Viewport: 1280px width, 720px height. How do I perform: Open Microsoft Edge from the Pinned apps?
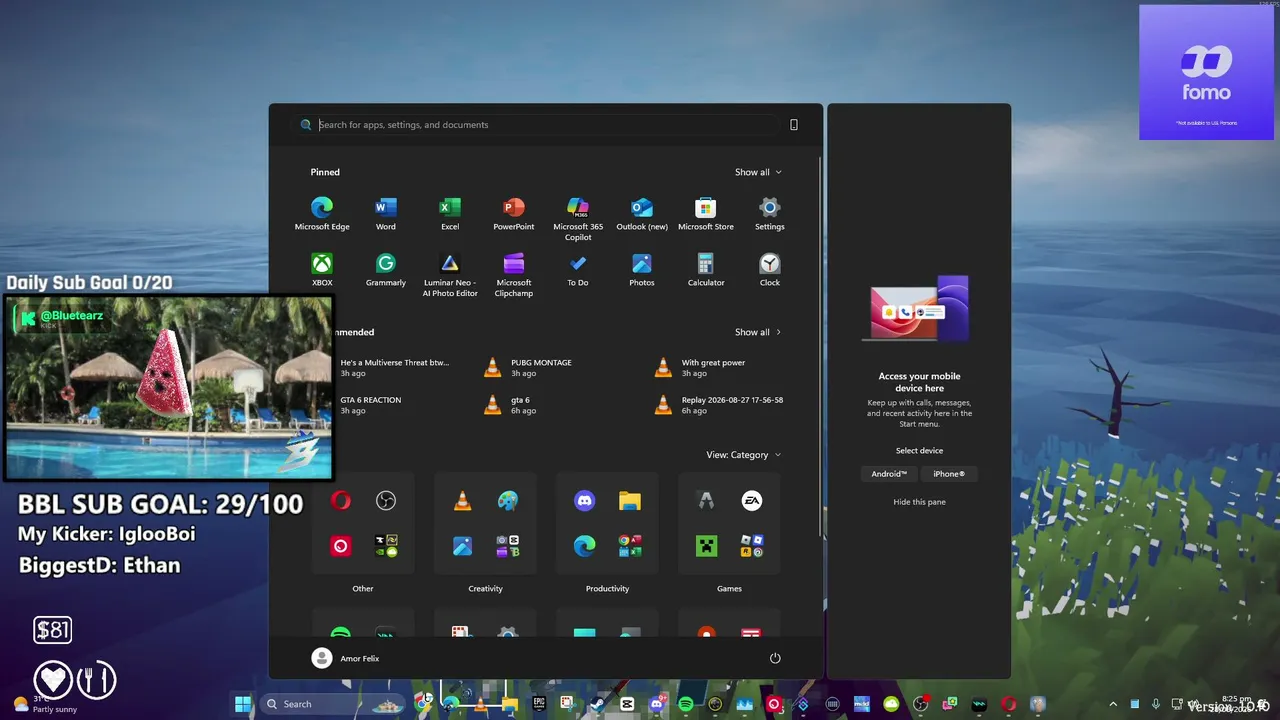tap(322, 213)
